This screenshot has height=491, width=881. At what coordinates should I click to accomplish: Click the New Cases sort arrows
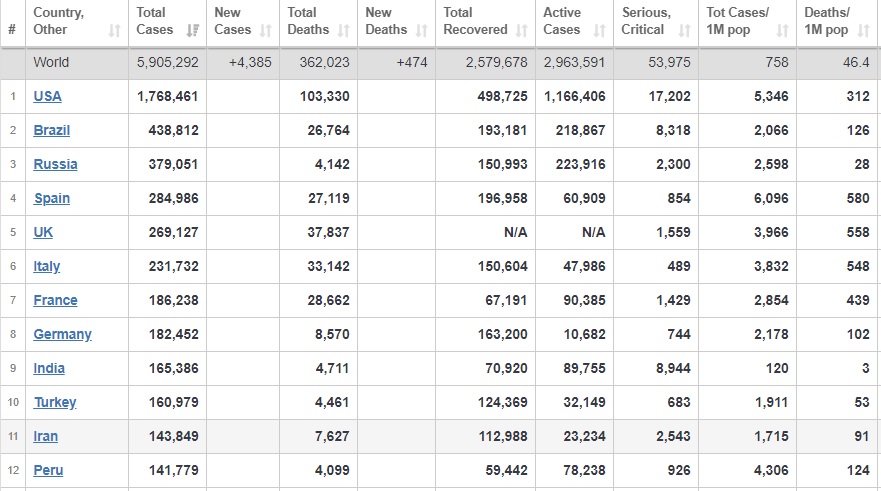(x=265, y=30)
